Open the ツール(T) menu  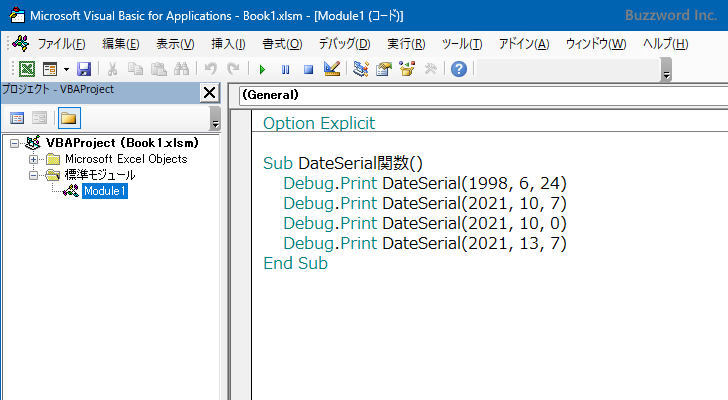(462, 44)
